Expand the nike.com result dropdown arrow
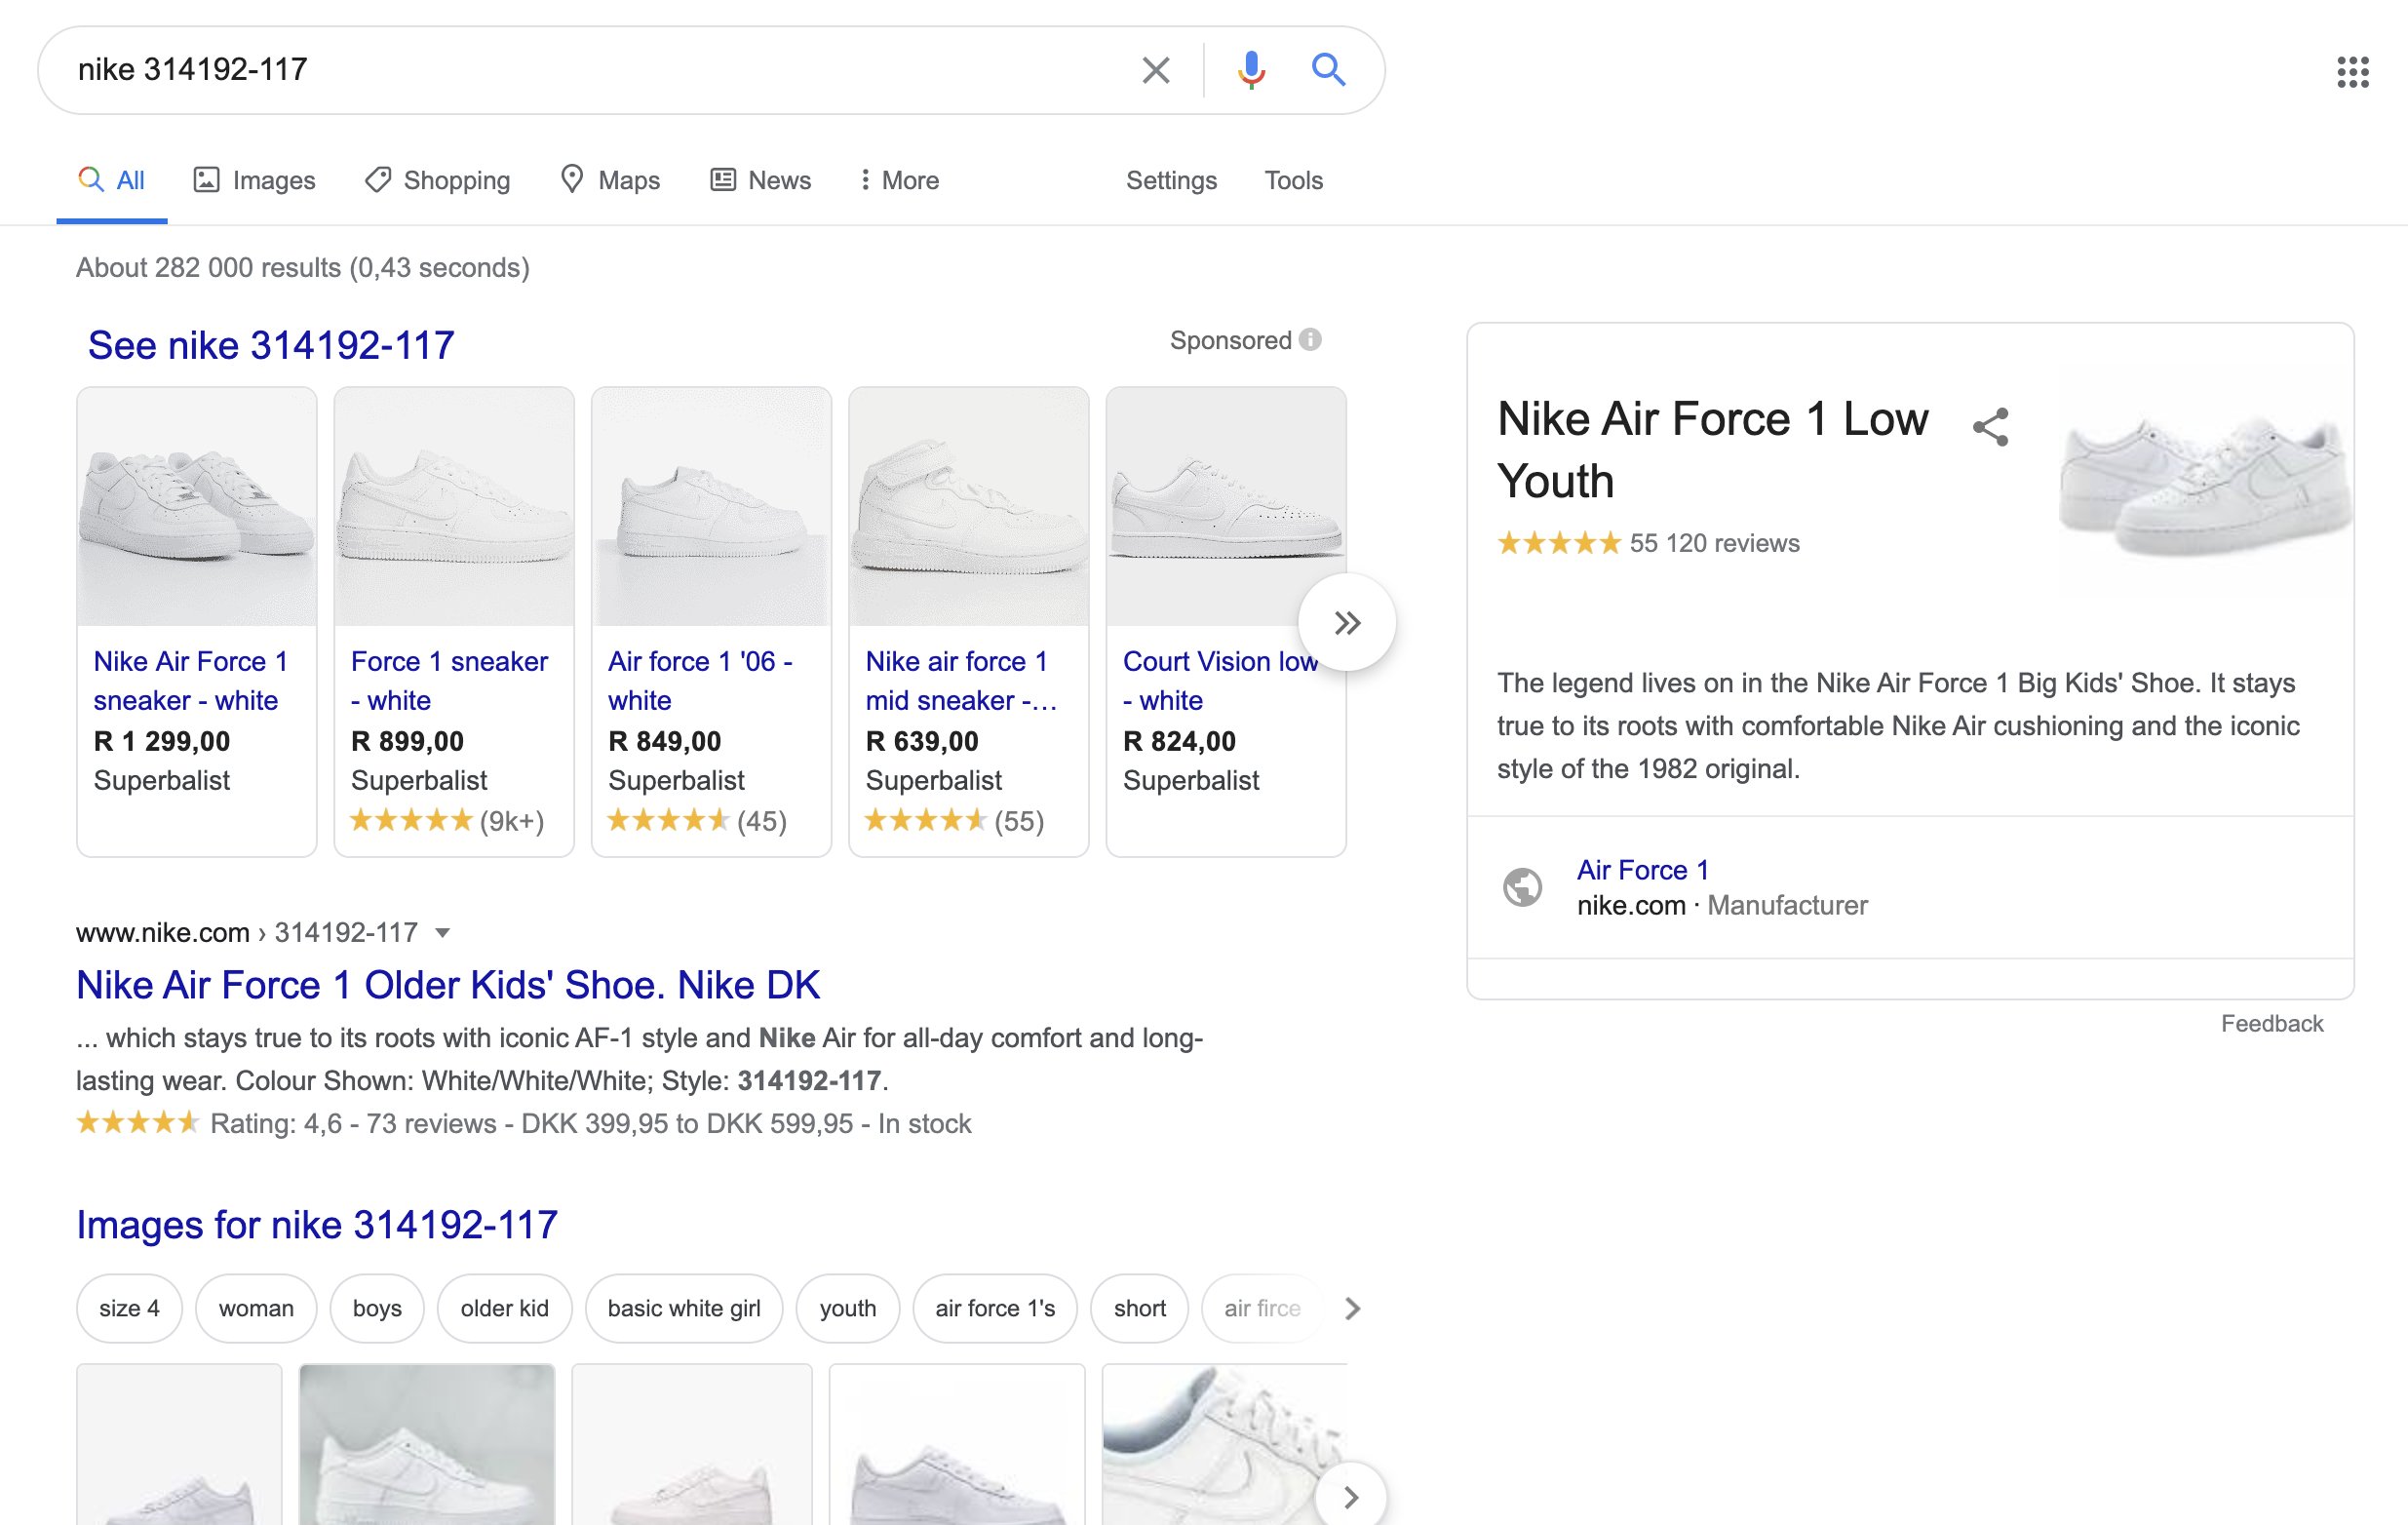The width and height of the screenshot is (2408, 1525). pyautogui.click(x=442, y=933)
